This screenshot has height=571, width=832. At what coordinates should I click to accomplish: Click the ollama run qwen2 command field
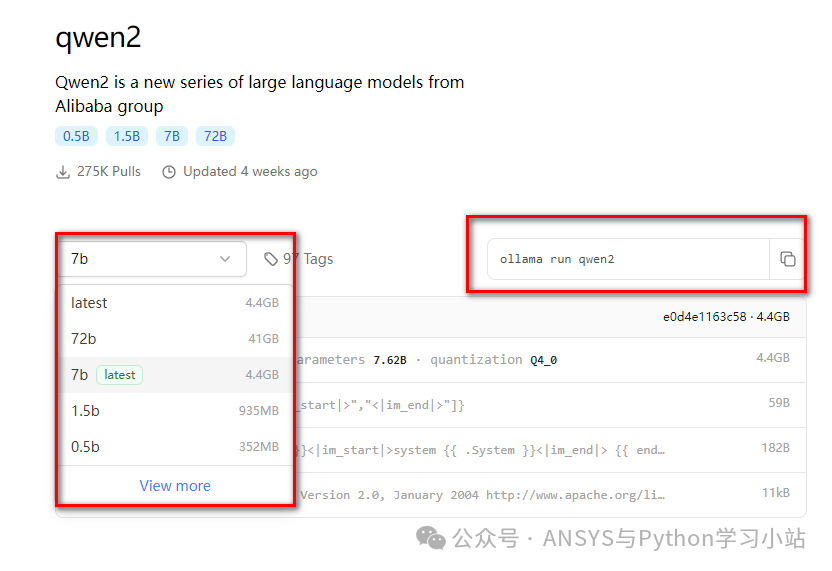click(628, 259)
